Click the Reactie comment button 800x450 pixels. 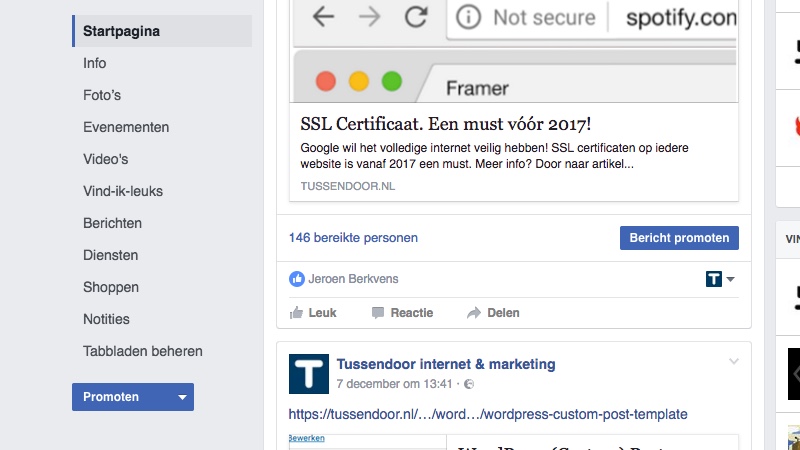(402, 313)
